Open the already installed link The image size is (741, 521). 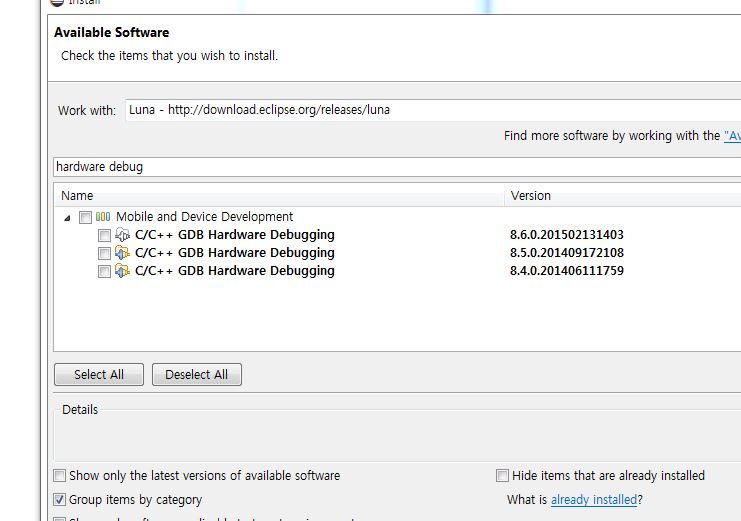(x=594, y=499)
